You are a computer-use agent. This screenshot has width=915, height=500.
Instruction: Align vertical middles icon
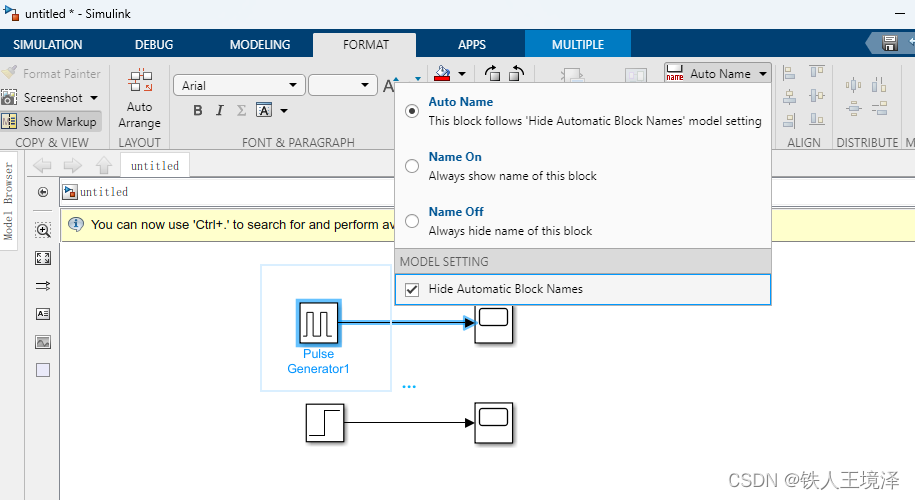(x=817, y=95)
